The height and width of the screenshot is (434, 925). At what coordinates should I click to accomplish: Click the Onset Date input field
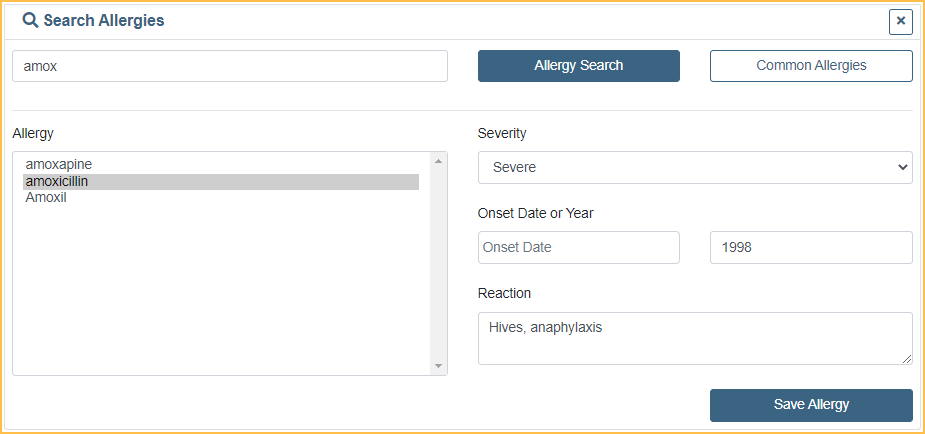[578, 248]
